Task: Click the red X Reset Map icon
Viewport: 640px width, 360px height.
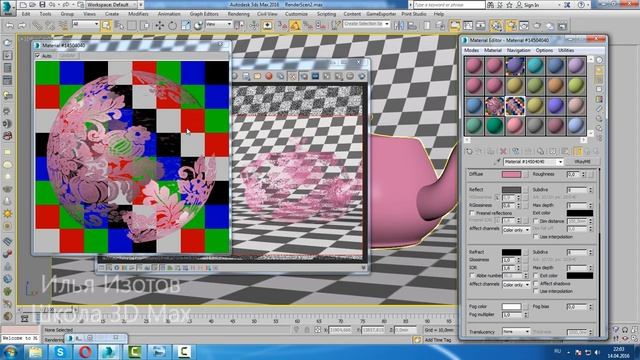Action: point(503,151)
